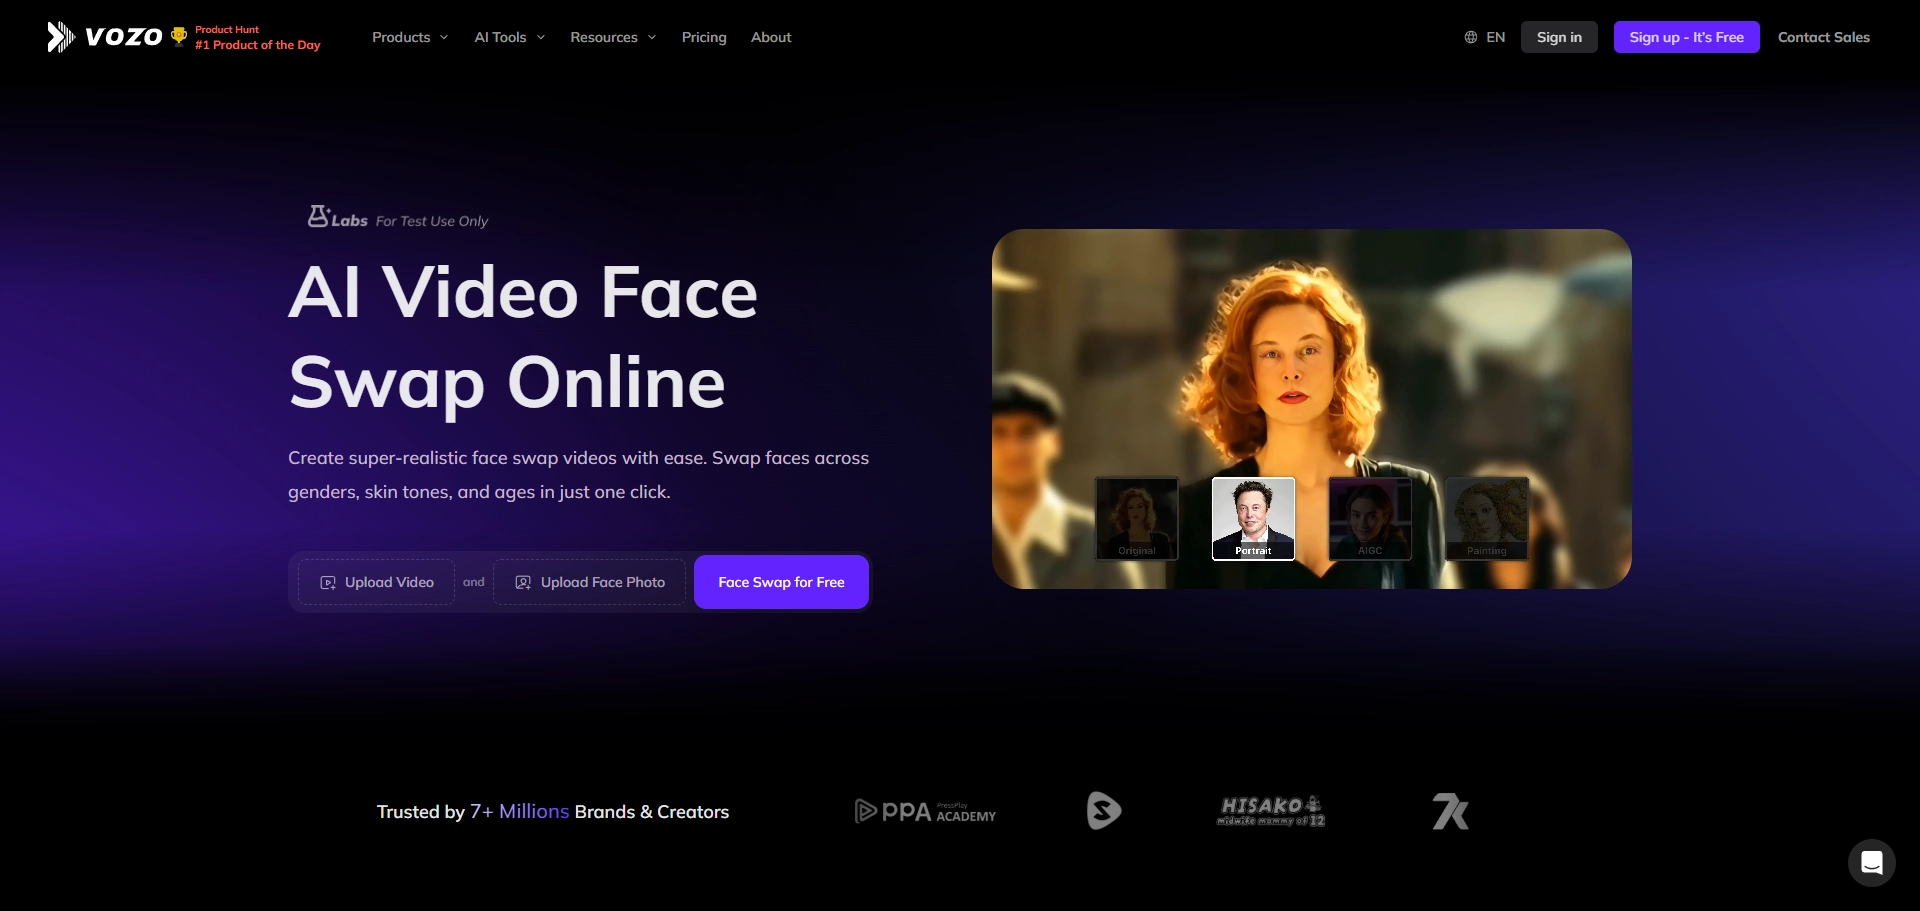Click the Hisako brand logo
Image resolution: width=1920 pixels, height=911 pixels.
point(1271,811)
